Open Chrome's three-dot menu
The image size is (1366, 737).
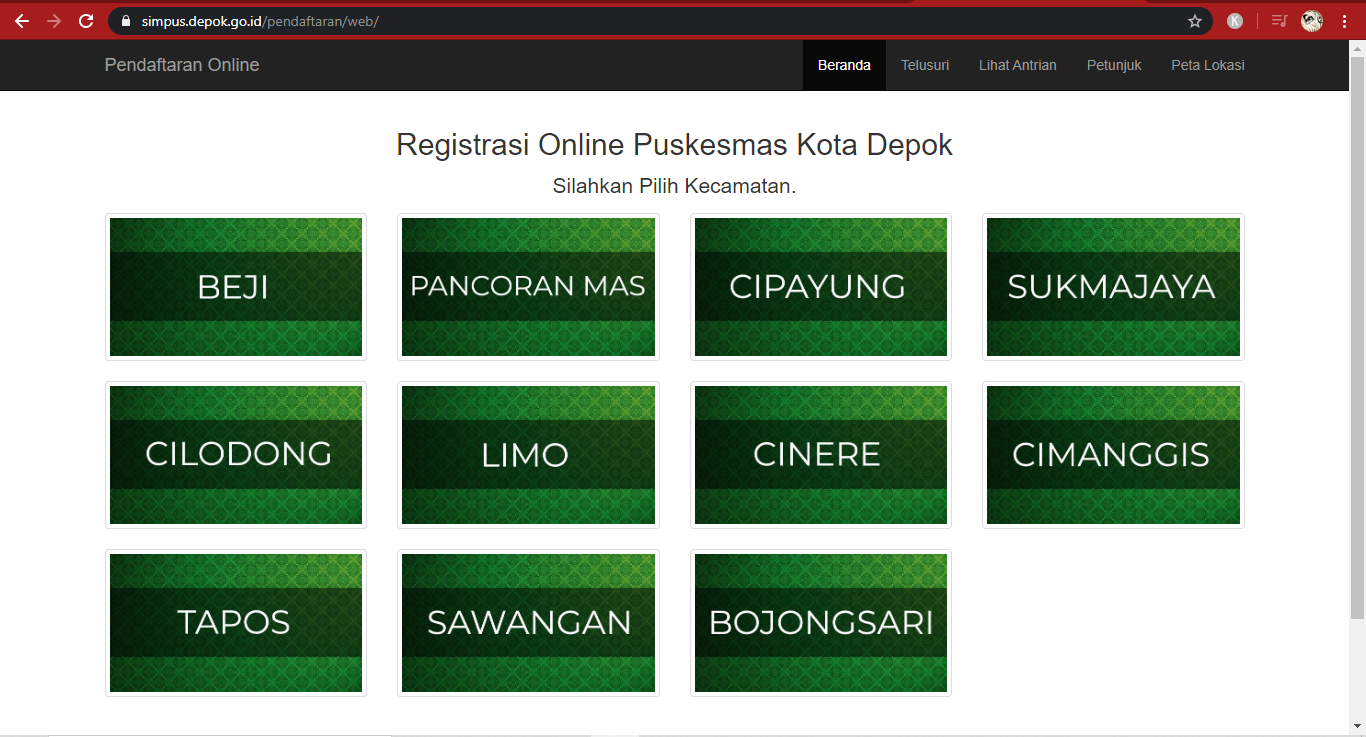(x=1345, y=19)
